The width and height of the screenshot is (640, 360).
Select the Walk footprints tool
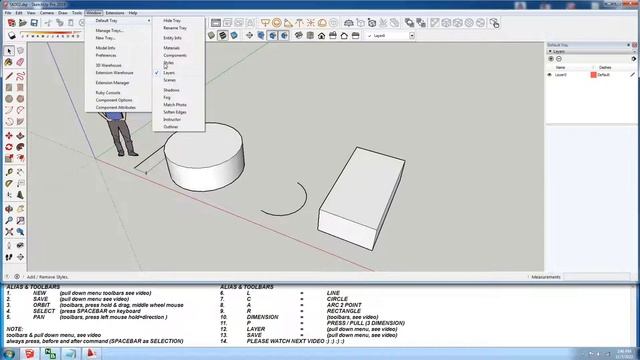point(9,257)
